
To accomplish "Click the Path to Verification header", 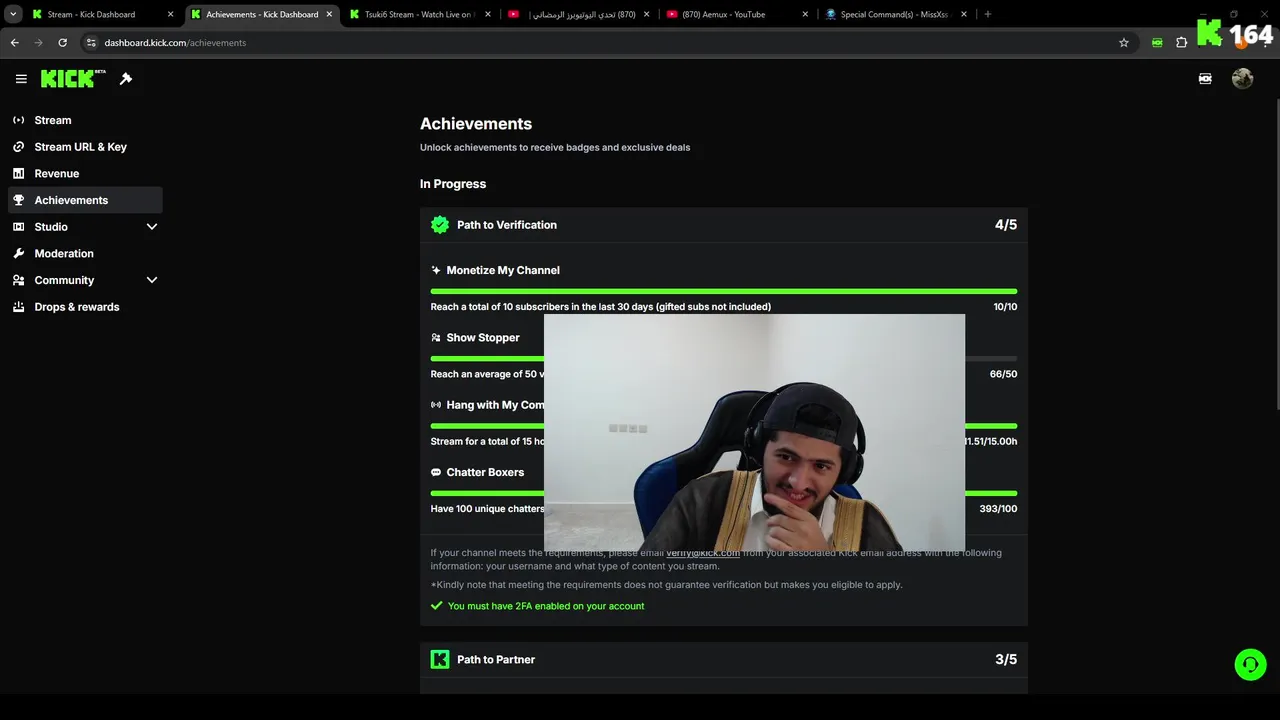I will tap(724, 225).
